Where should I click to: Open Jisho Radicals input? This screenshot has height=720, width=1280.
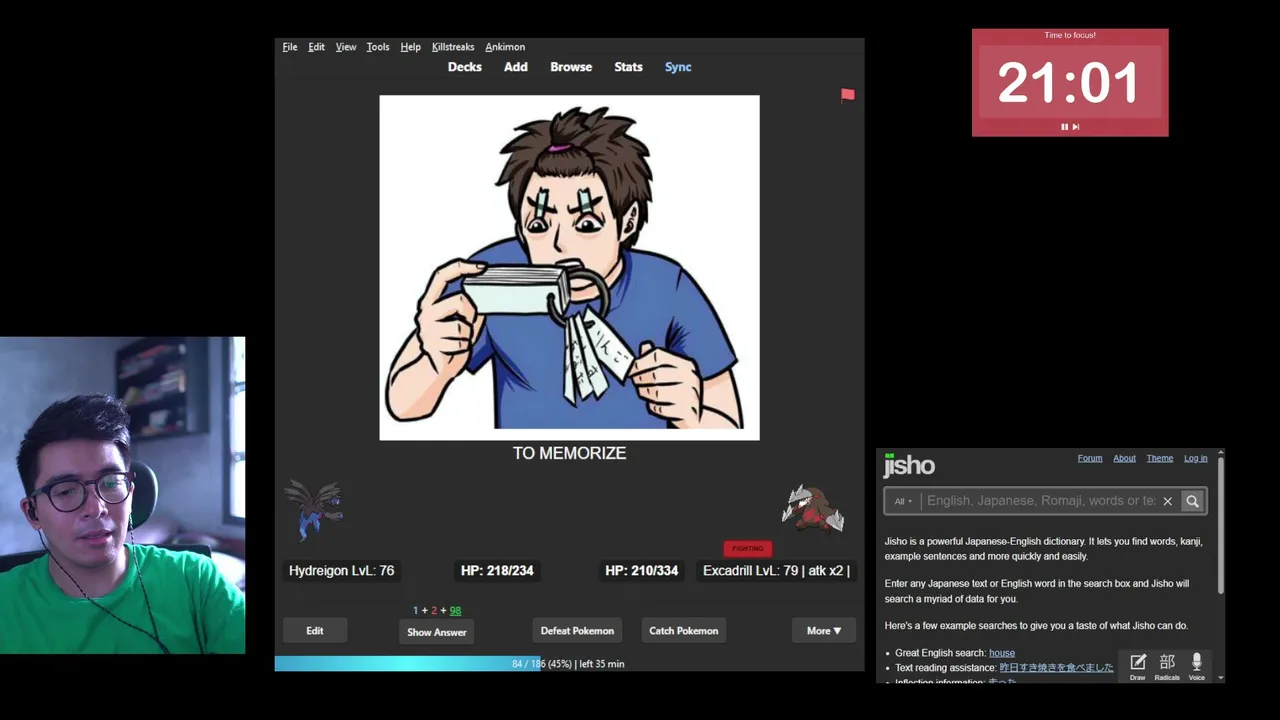coord(1167,667)
